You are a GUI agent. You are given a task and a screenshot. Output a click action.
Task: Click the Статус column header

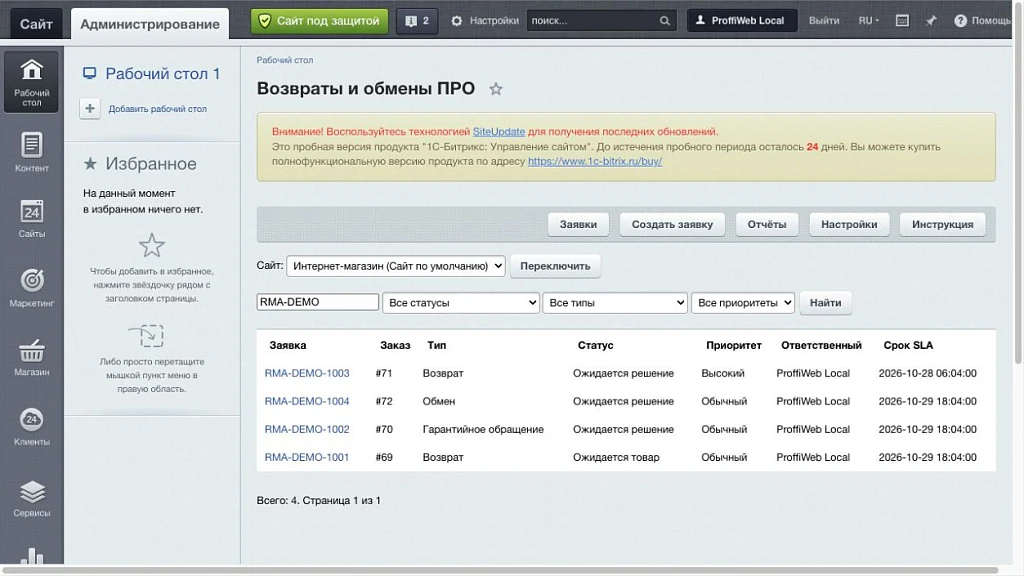click(596, 345)
